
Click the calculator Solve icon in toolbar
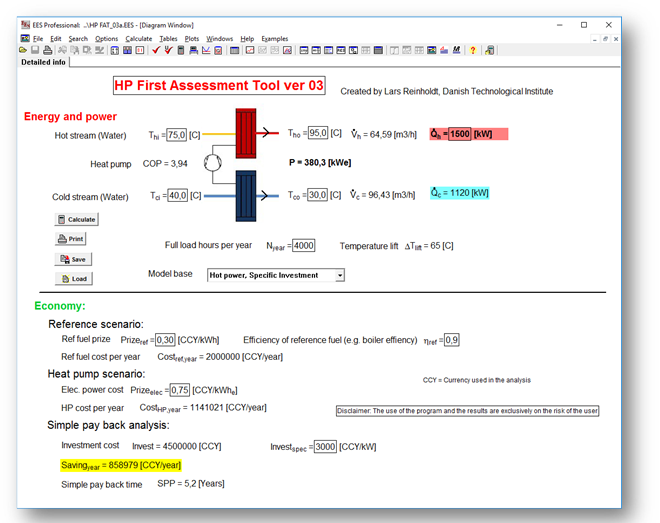tap(180, 50)
